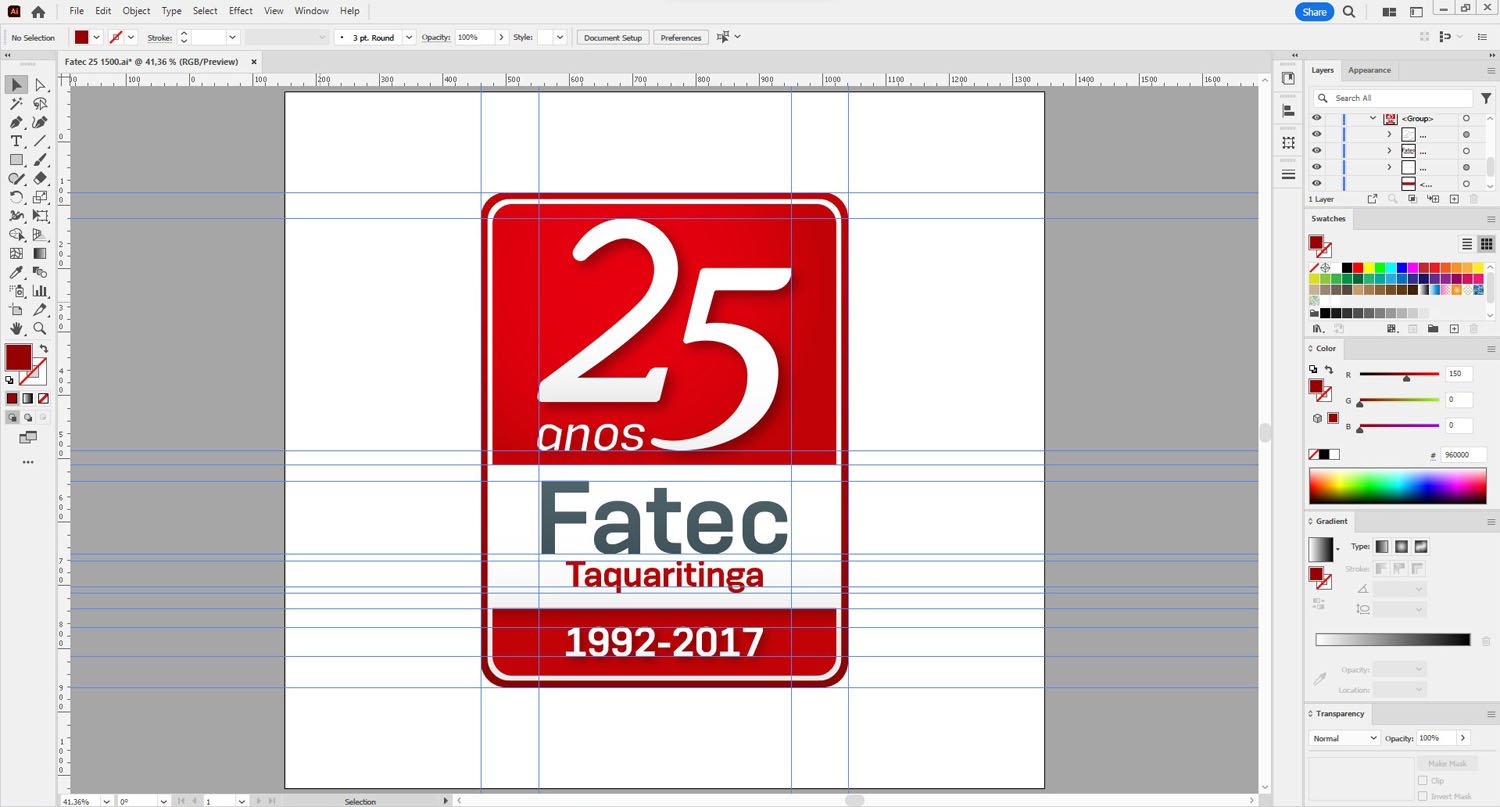Switch Swatches panel to thumbnail grid view
This screenshot has height=807, width=1500.
[1486, 244]
